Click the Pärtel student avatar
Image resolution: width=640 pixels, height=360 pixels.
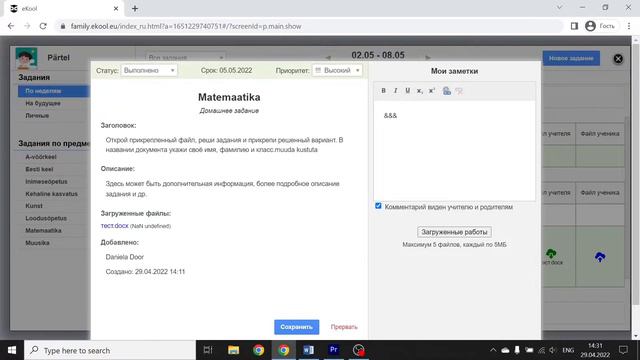(26, 58)
